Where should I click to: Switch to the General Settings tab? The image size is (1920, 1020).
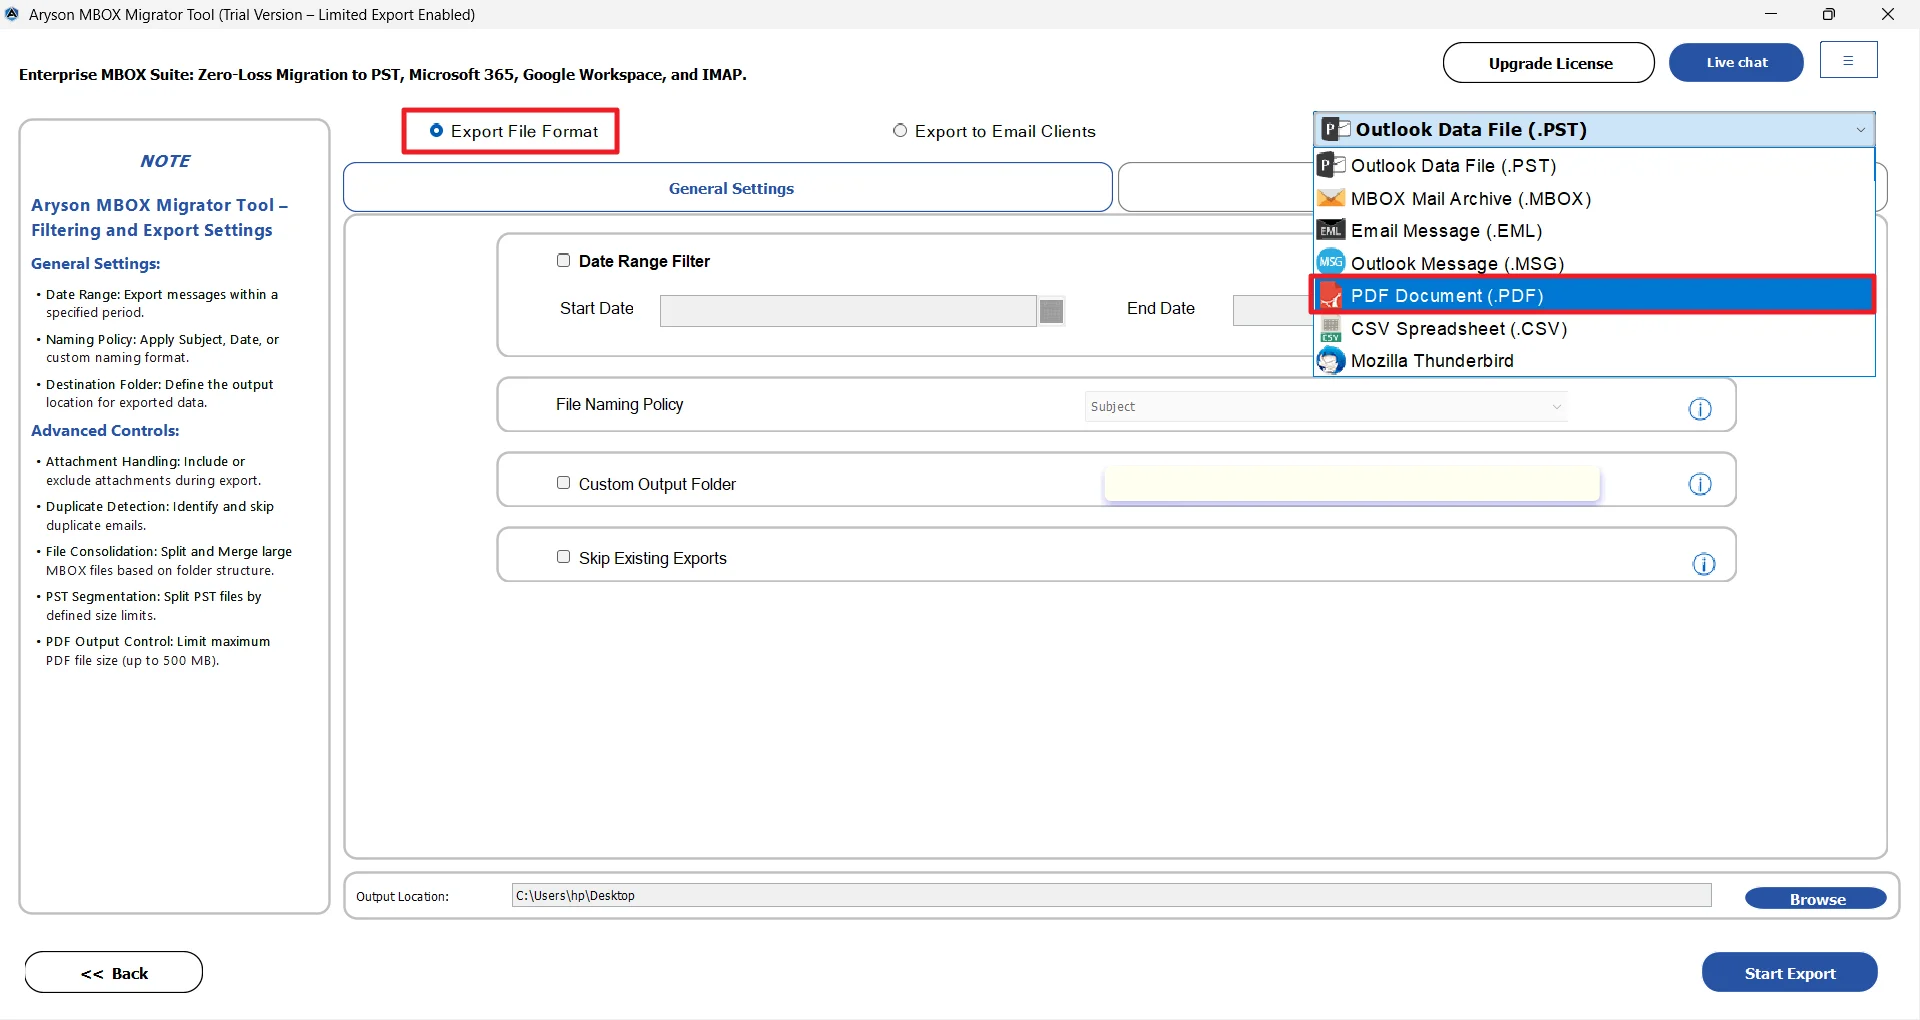coord(728,187)
